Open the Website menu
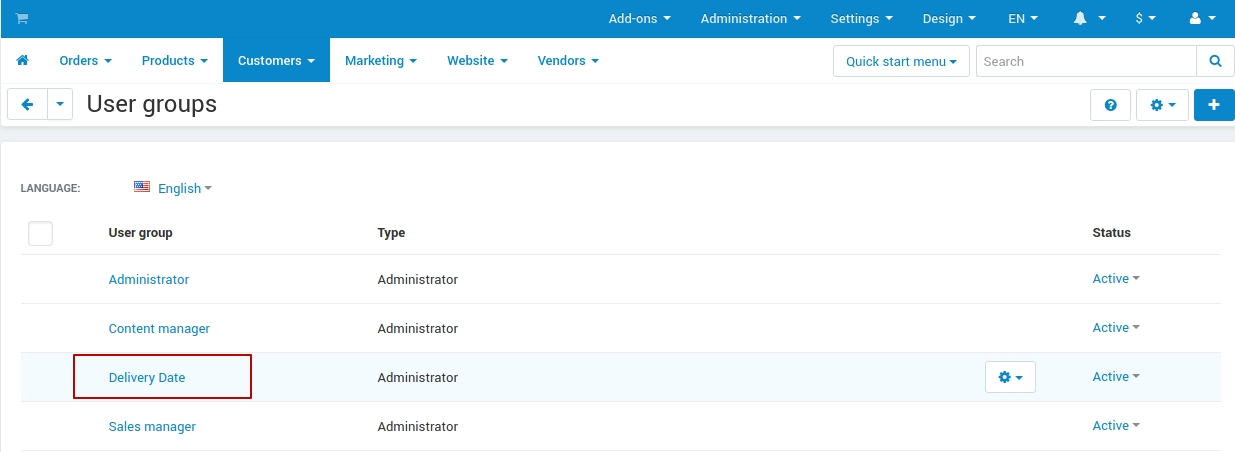Image resolution: width=1235 pixels, height=452 pixels. [477, 61]
